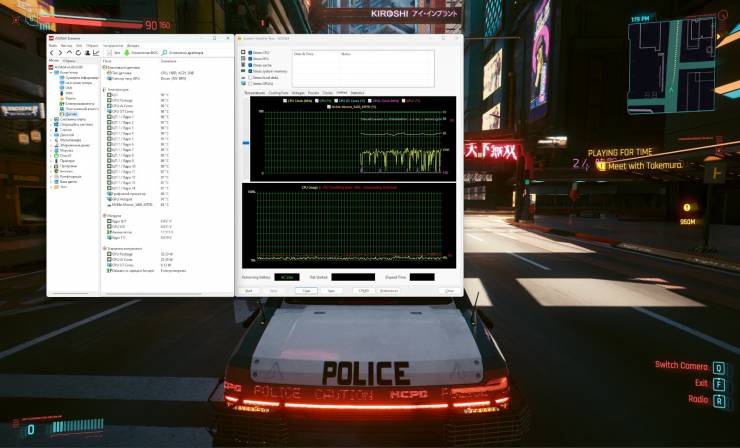Switch to the Statistics tab
This screenshot has height=448, width=740.
(357, 93)
